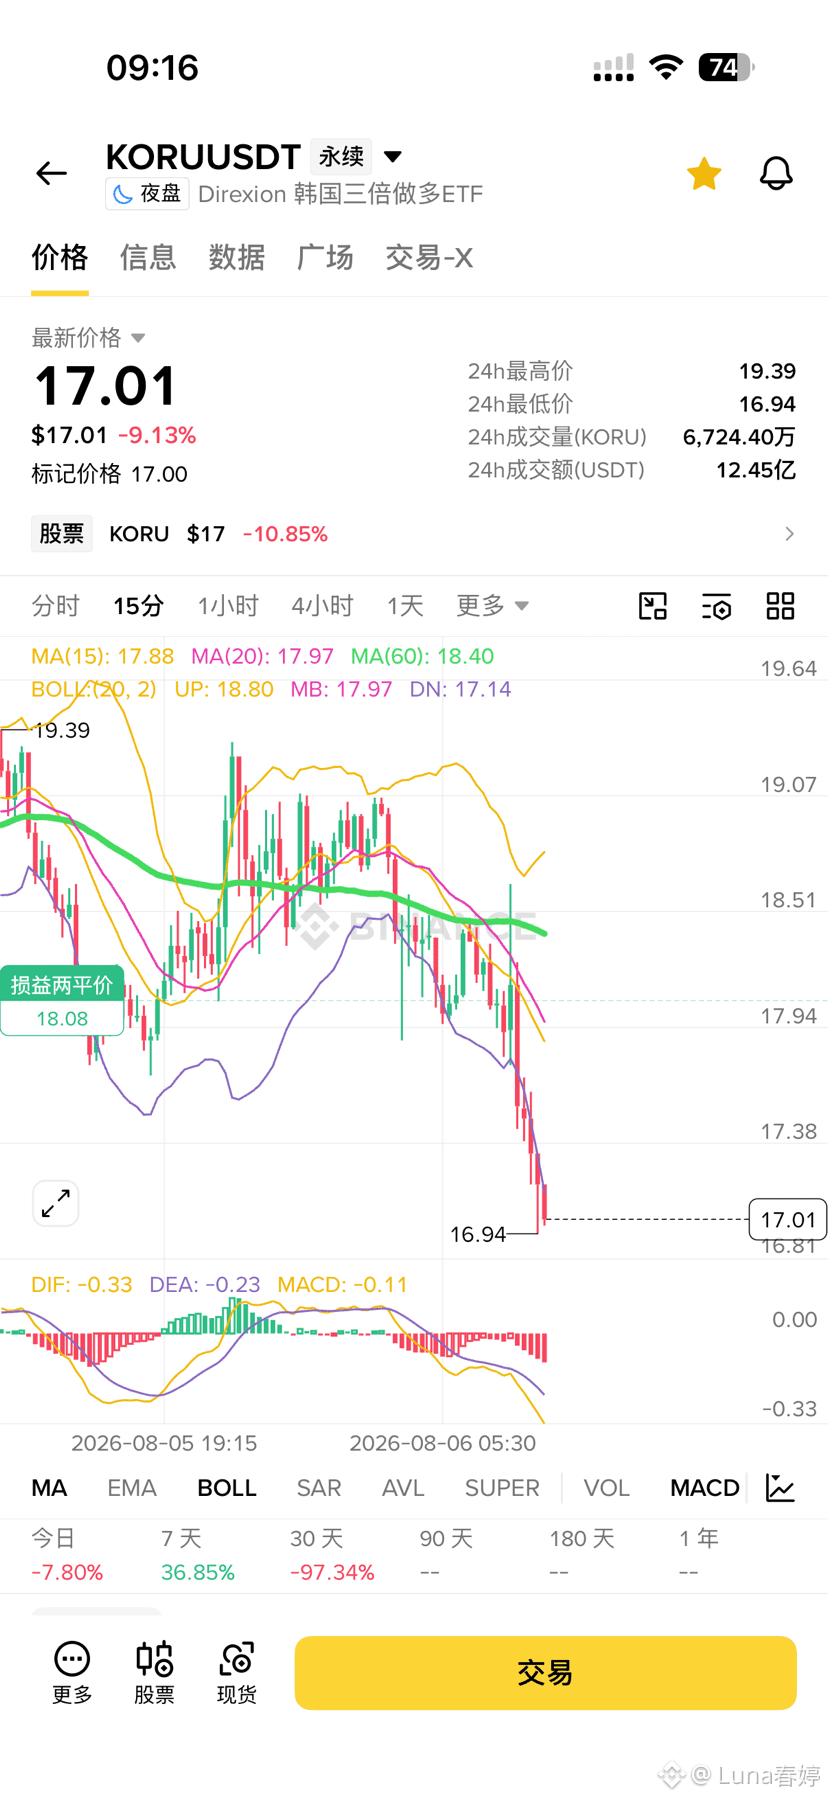This screenshot has width=828, height=1801.
Task: Tap the DIF: -0.33 MACD legend
Action: click(x=81, y=1284)
